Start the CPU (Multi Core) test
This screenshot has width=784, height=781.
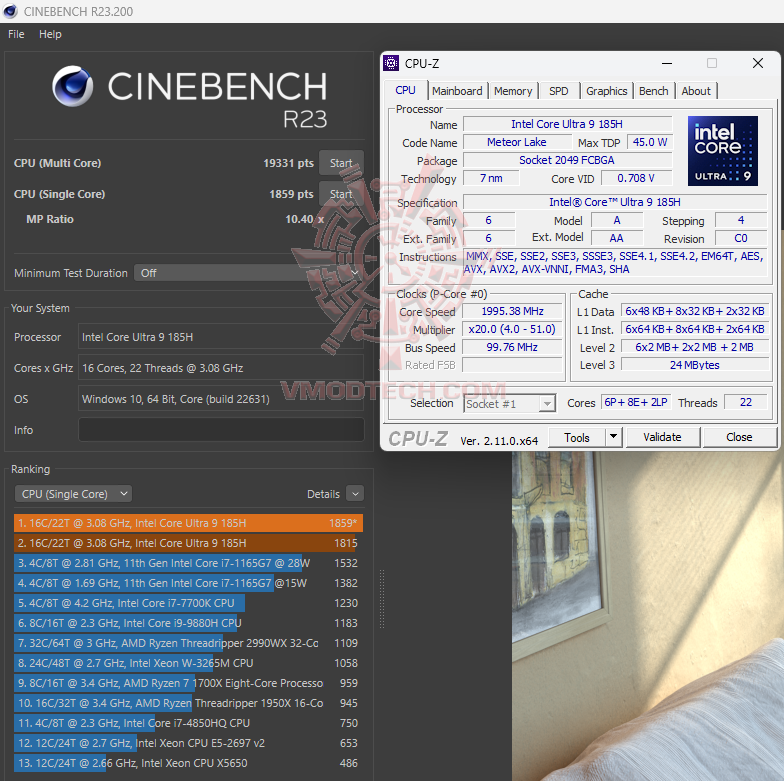pyautogui.click(x=341, y=163)
